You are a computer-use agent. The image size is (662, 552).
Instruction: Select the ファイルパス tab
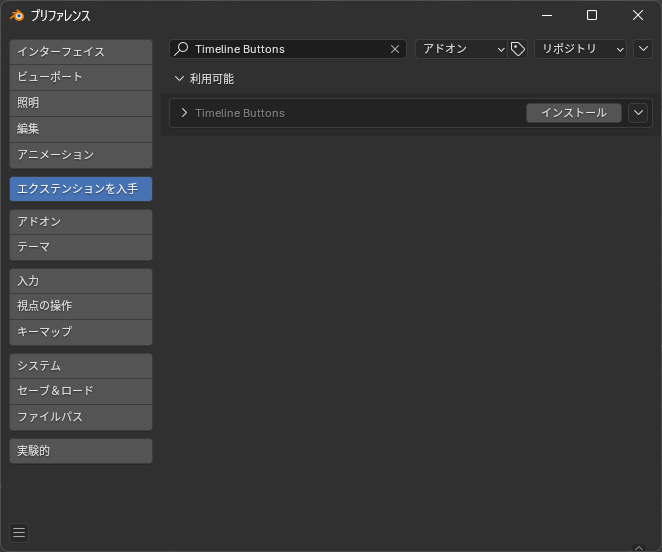point(81,417)
